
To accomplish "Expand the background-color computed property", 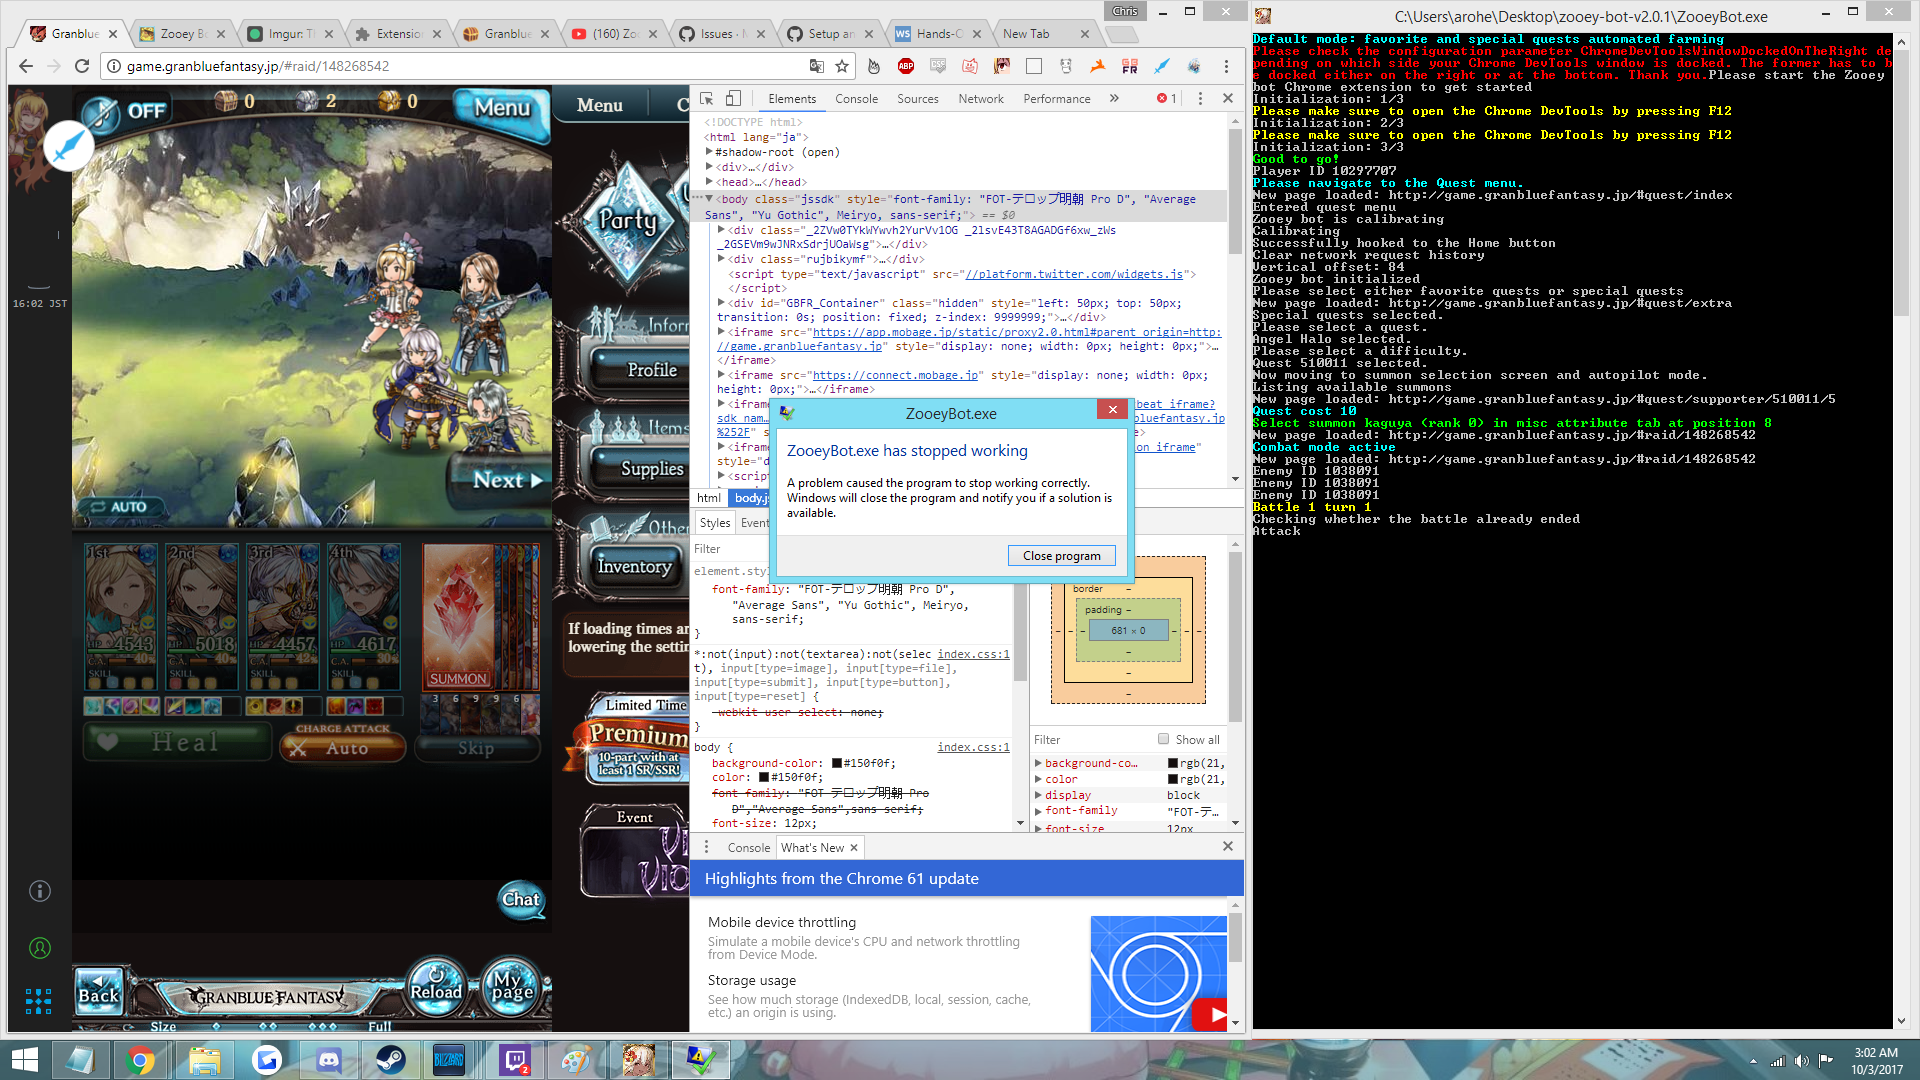I will 1038,762.
